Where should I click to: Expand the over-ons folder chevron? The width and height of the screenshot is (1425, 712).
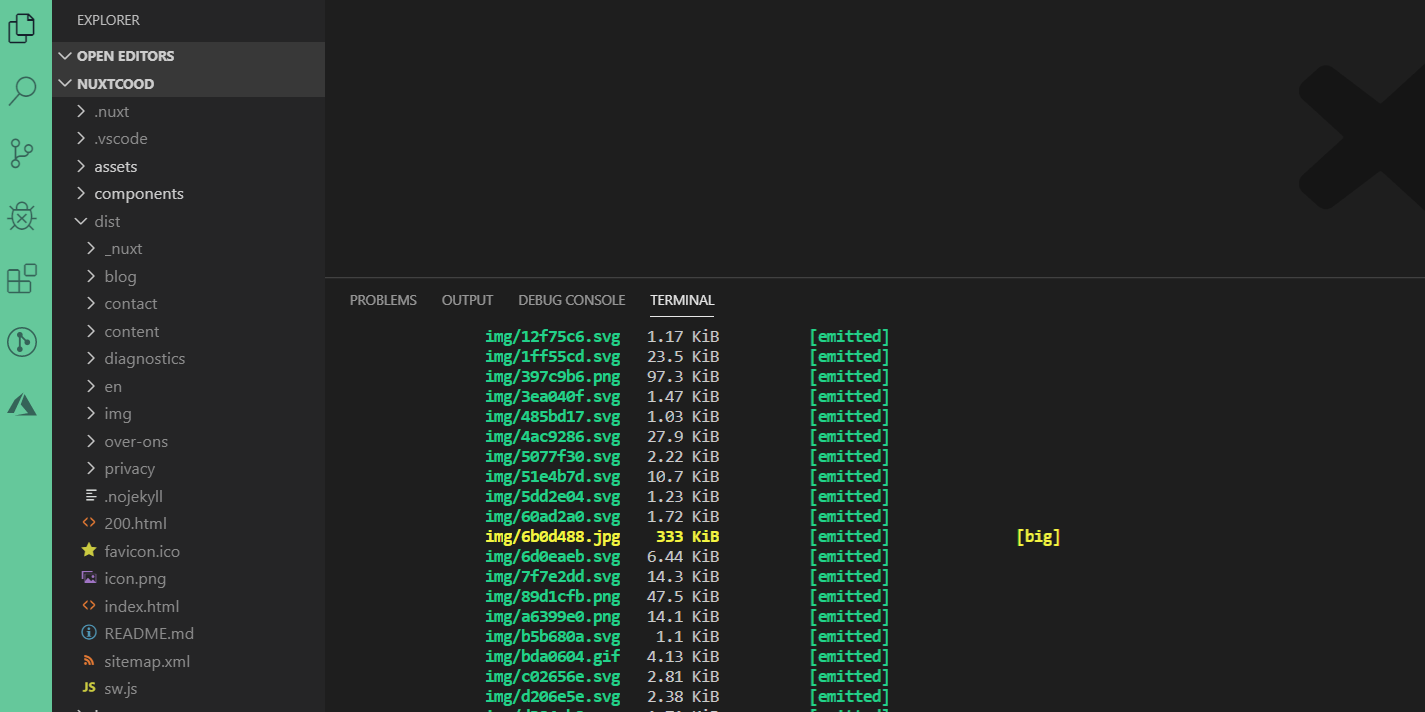tap(91, 441)
